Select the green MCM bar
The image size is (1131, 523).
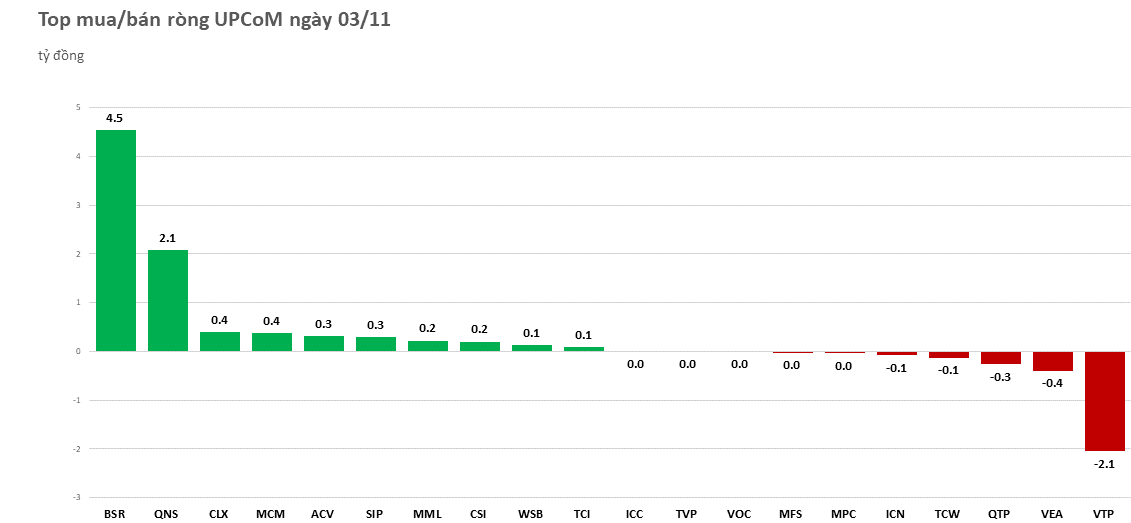(x=272, y=342)
